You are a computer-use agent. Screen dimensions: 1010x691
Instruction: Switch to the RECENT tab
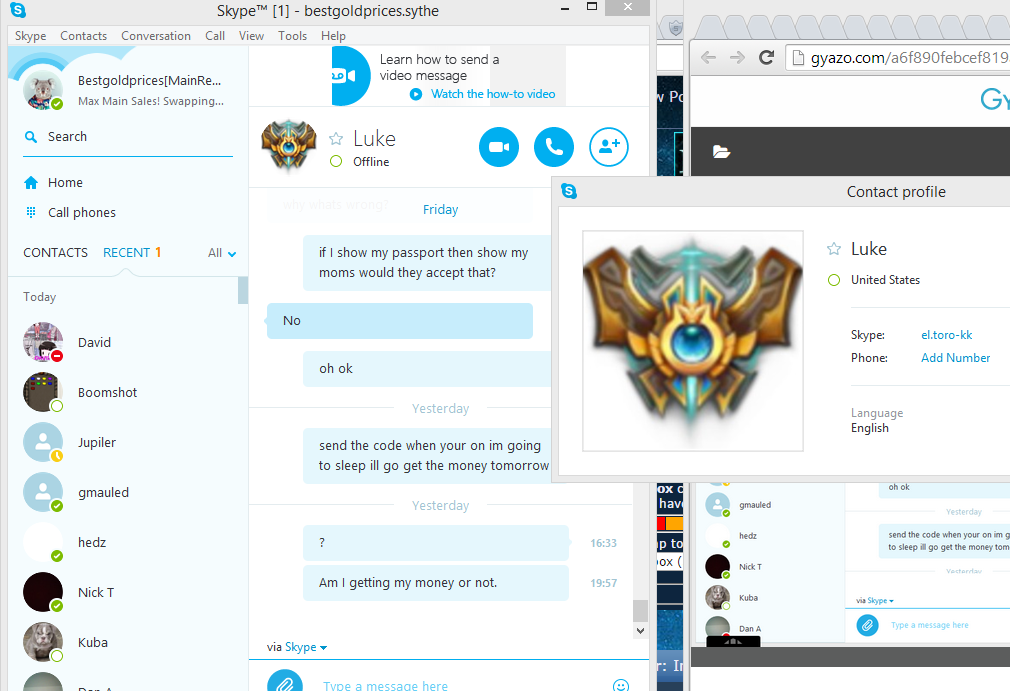pyautogui.click(x=126, y=252)
